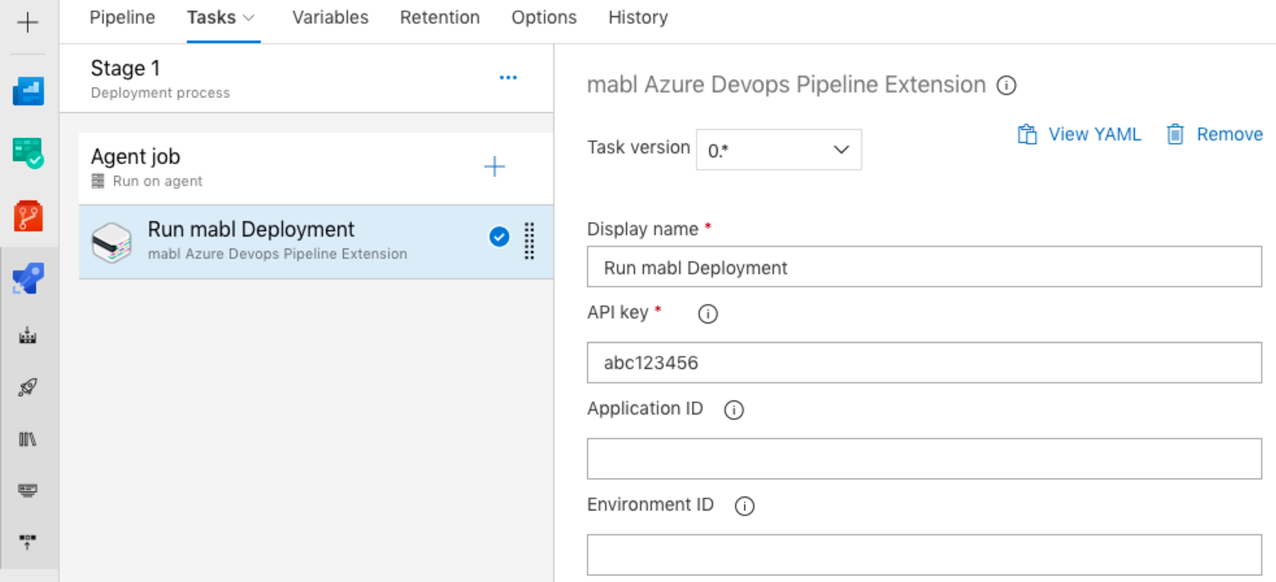Image resolution: width=1276 pixels, height=582 pixels.
Task: Click the 'Deployment process' subtitle text
Action: (160, 93)
